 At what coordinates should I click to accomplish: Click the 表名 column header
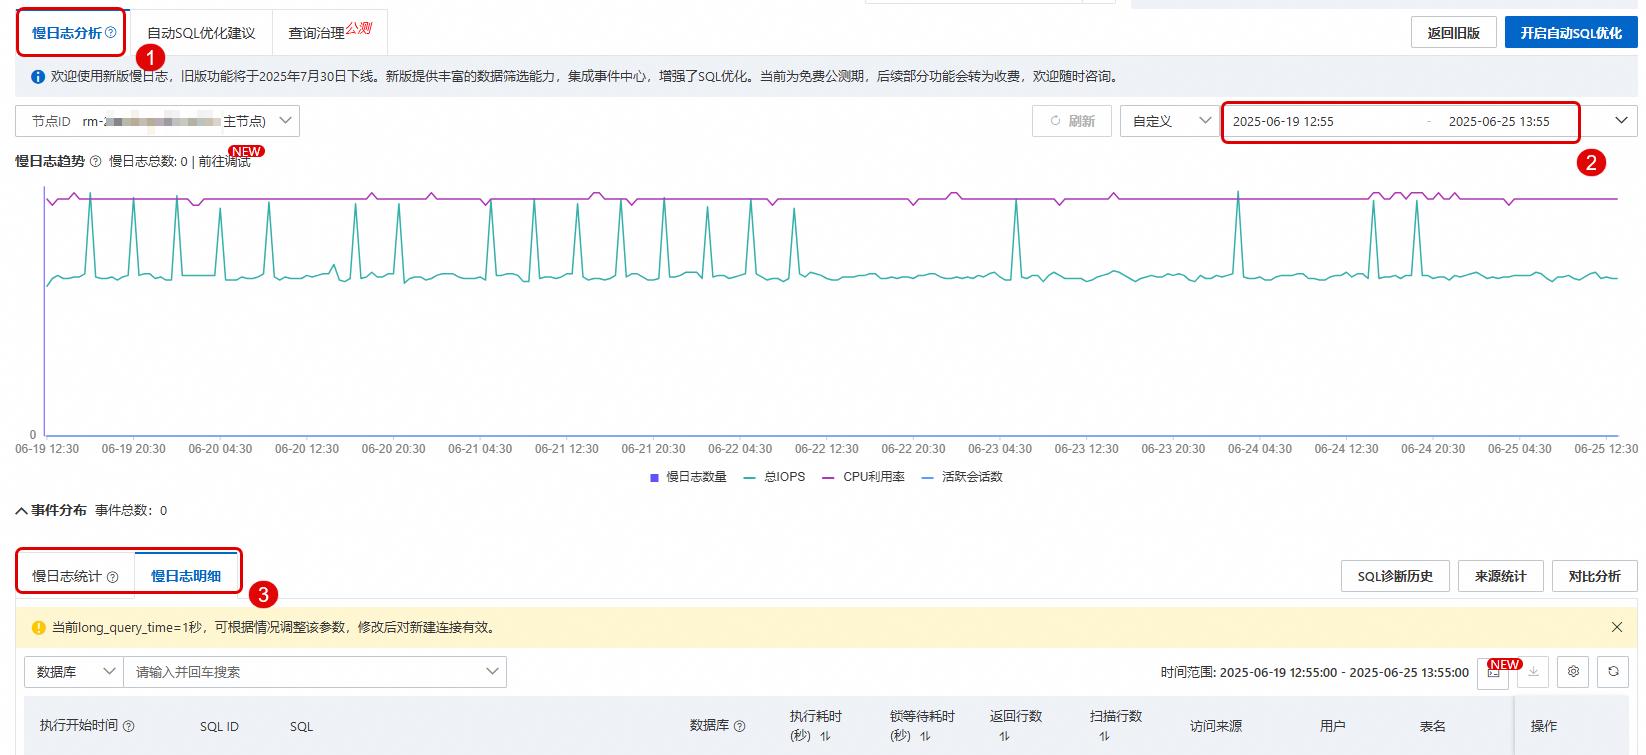click(1432, 726)
